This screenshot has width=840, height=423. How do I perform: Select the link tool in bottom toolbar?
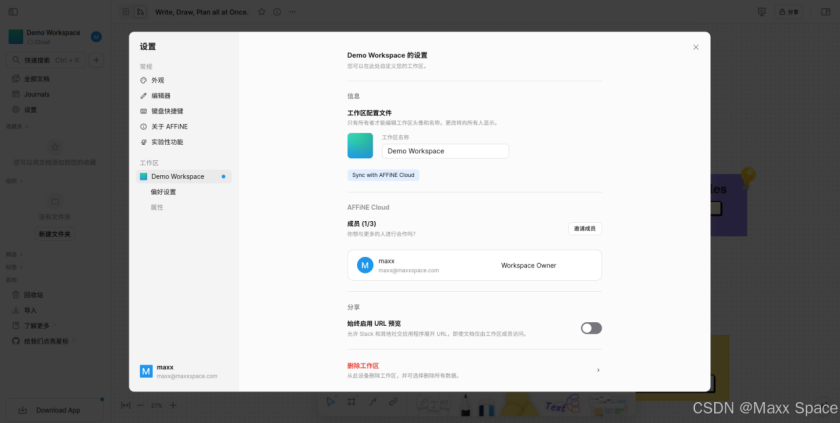(393, 402)
